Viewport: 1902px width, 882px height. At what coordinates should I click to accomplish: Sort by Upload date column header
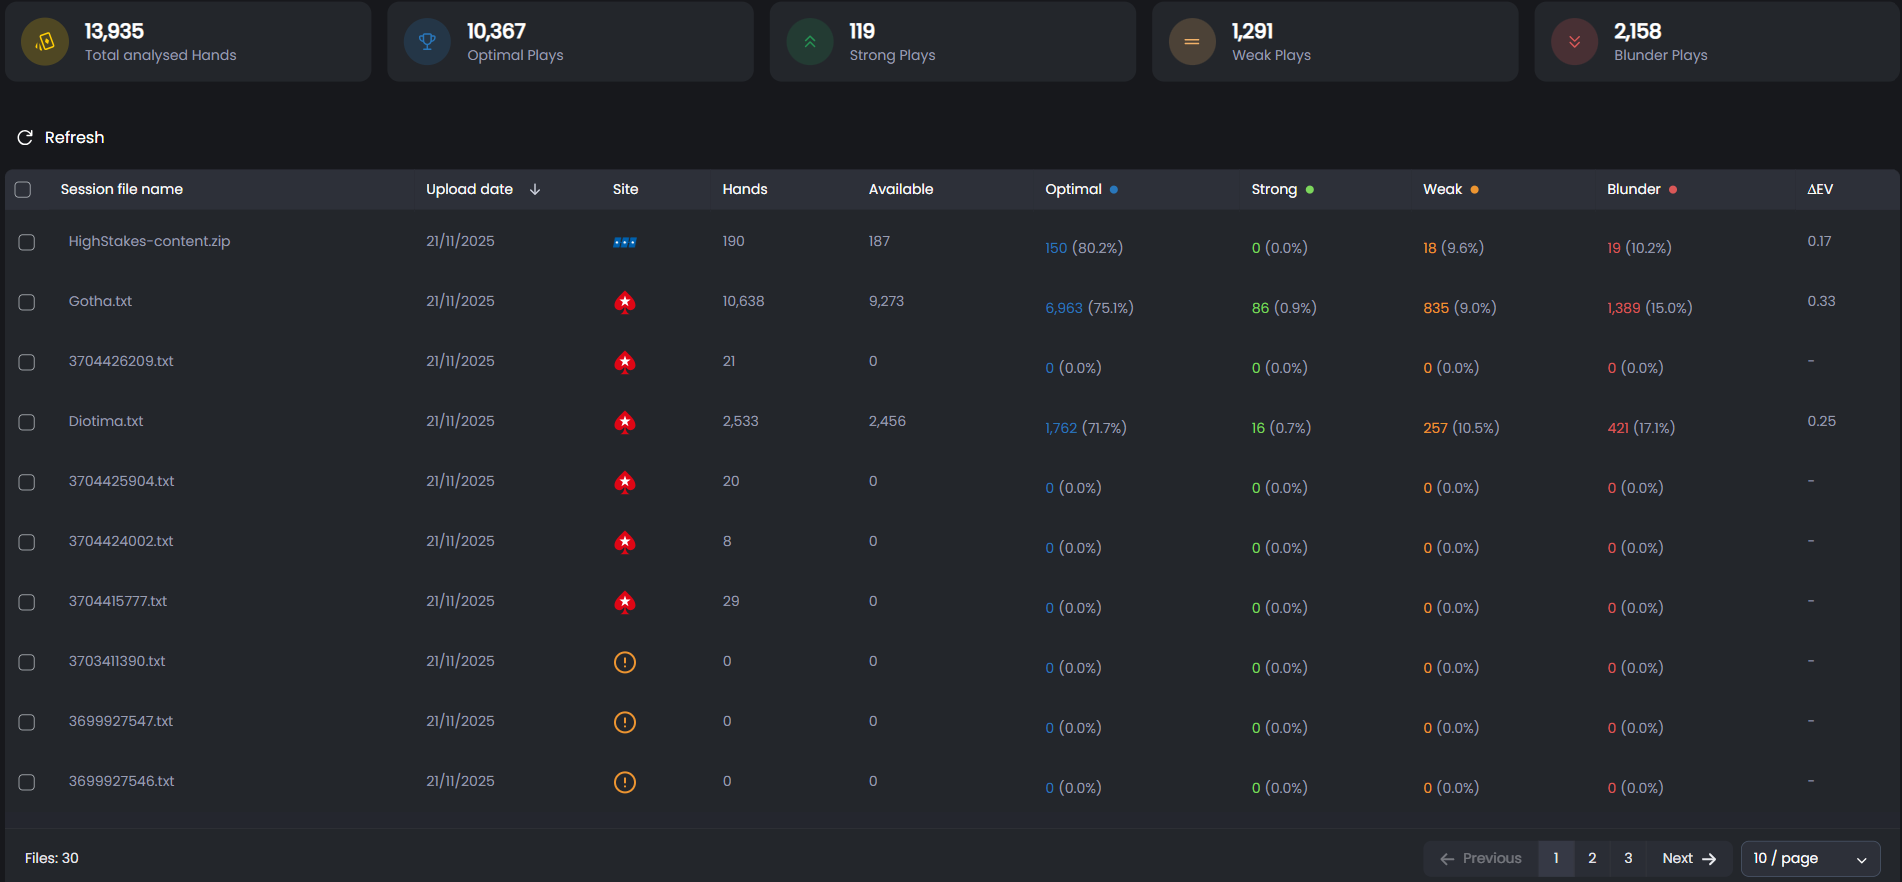point(469,189)
